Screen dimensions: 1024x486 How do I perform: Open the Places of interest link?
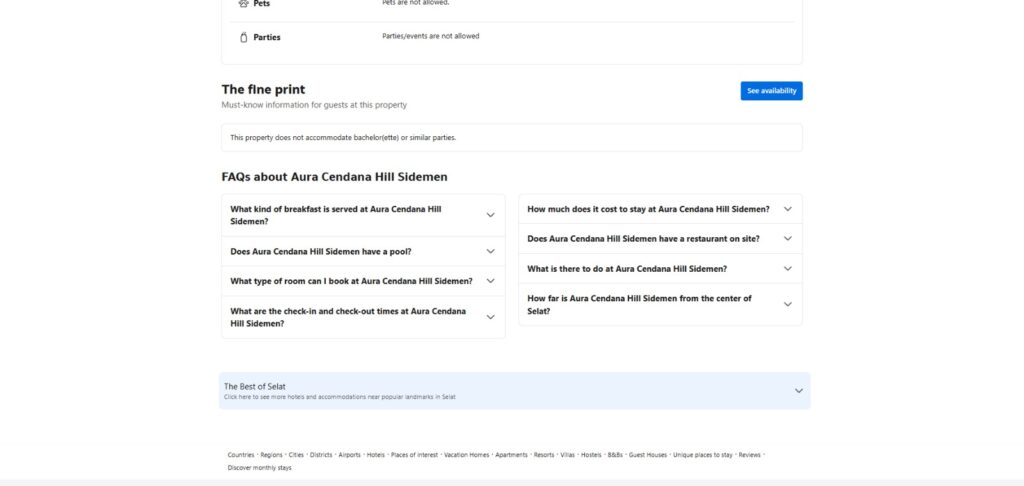coord(414,455)
